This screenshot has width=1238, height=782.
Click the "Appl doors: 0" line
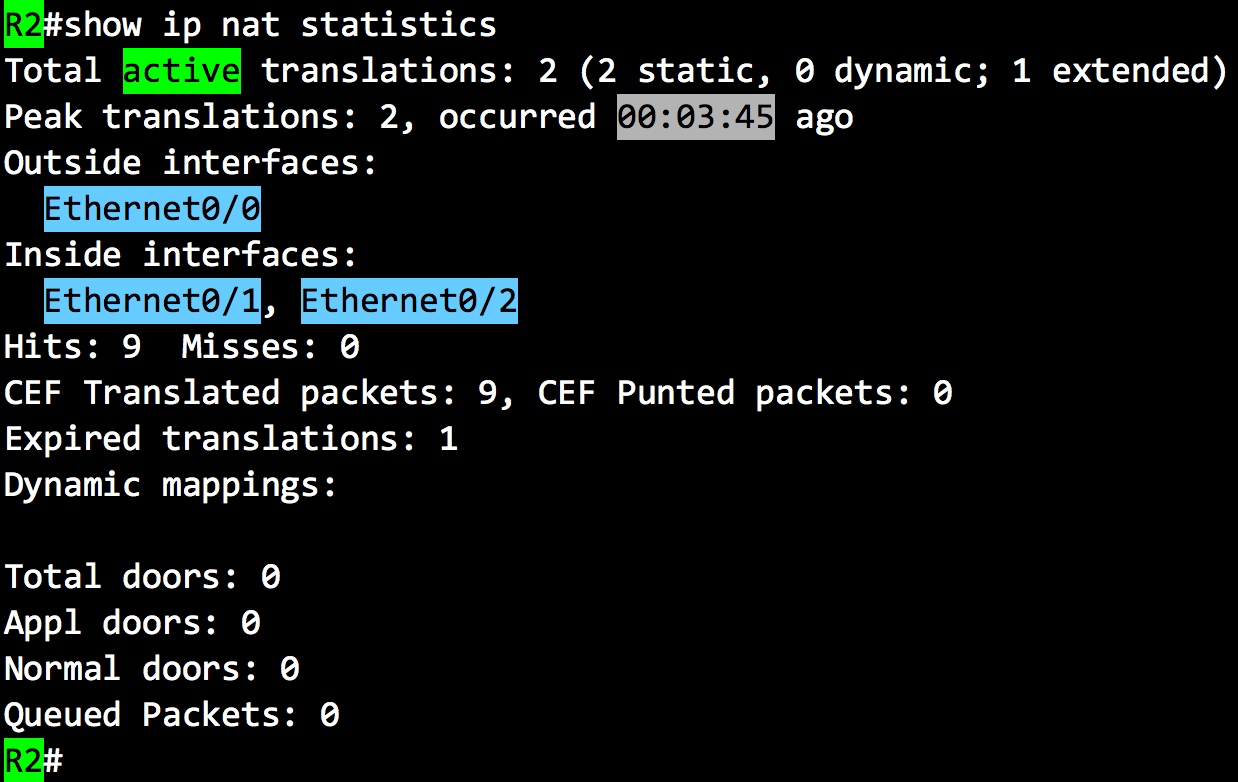[x=132, y=623]
